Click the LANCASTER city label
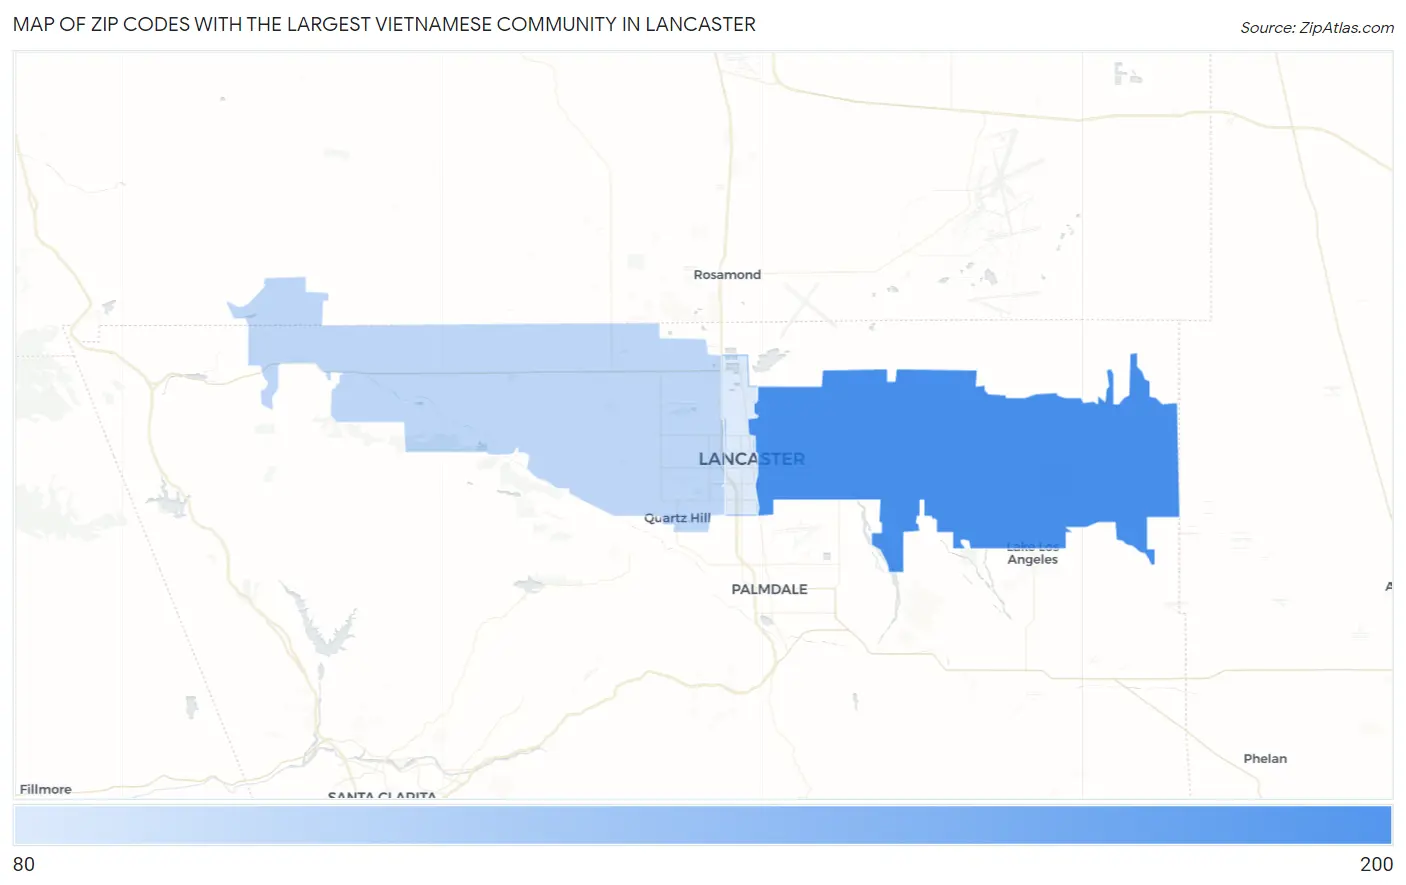This screenshot has height=885, width=1406. tap(751, 459)
